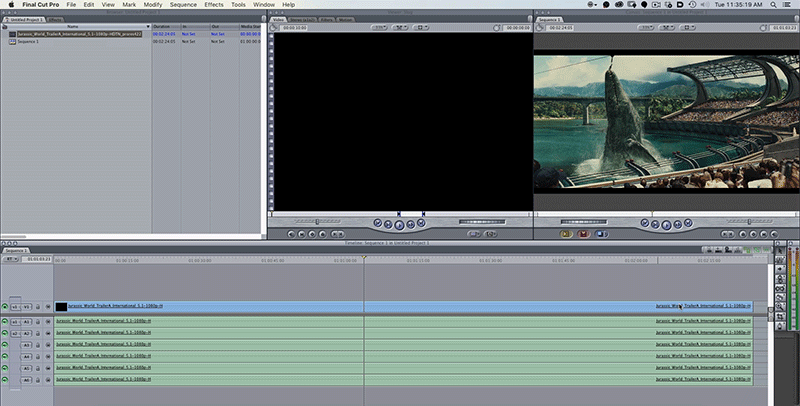Switch to Filters tab in Viewer

click(x=327, y=20)
